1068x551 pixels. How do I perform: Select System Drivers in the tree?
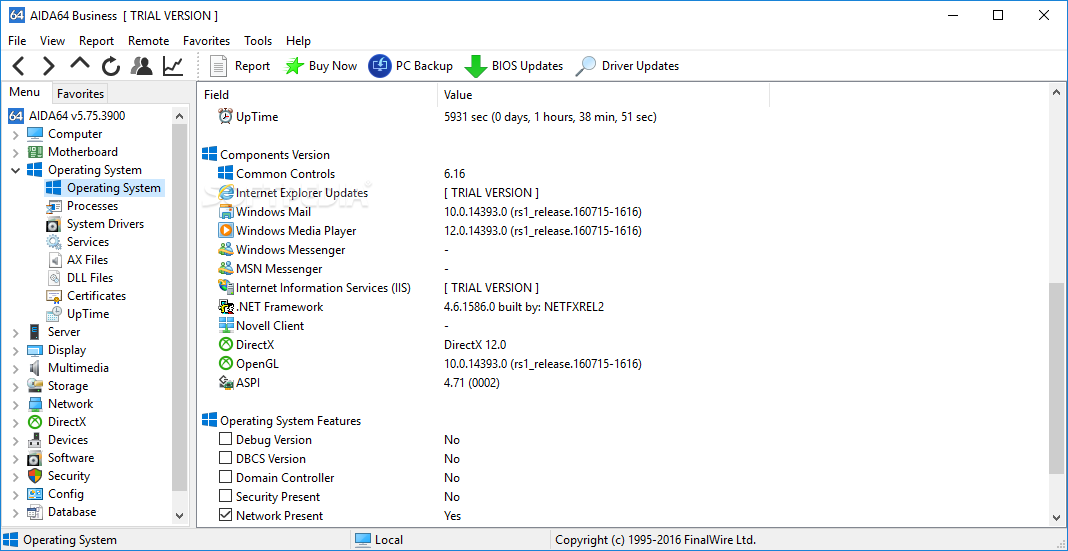coord(105,223)
